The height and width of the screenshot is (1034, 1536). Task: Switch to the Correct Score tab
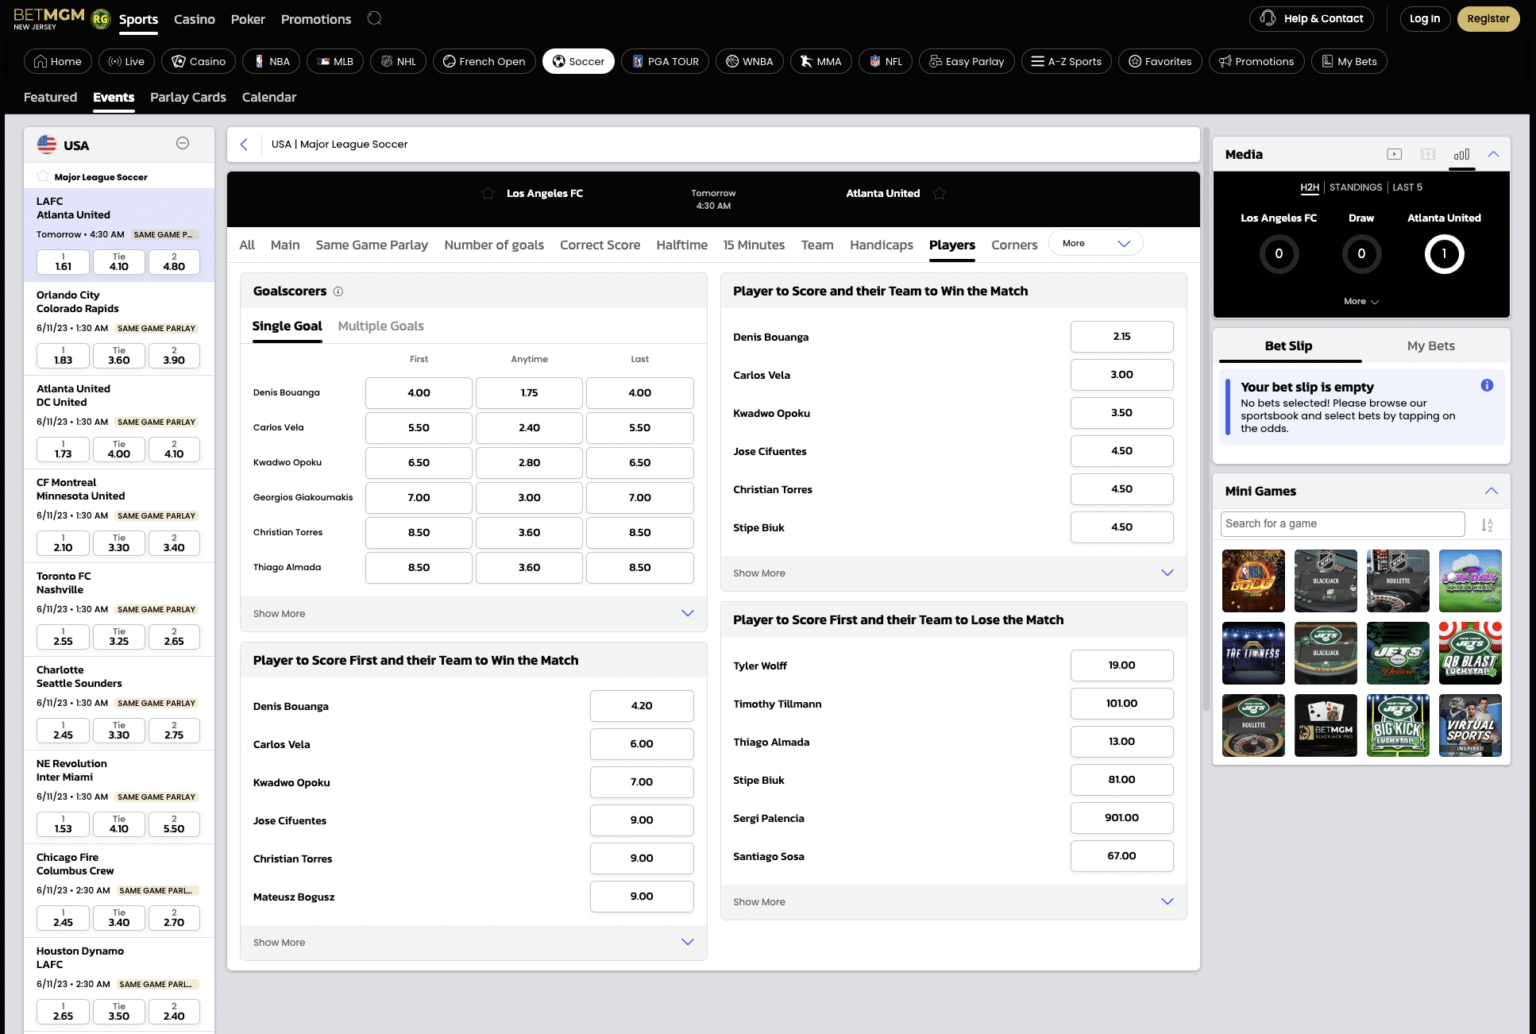coord(600,245)
